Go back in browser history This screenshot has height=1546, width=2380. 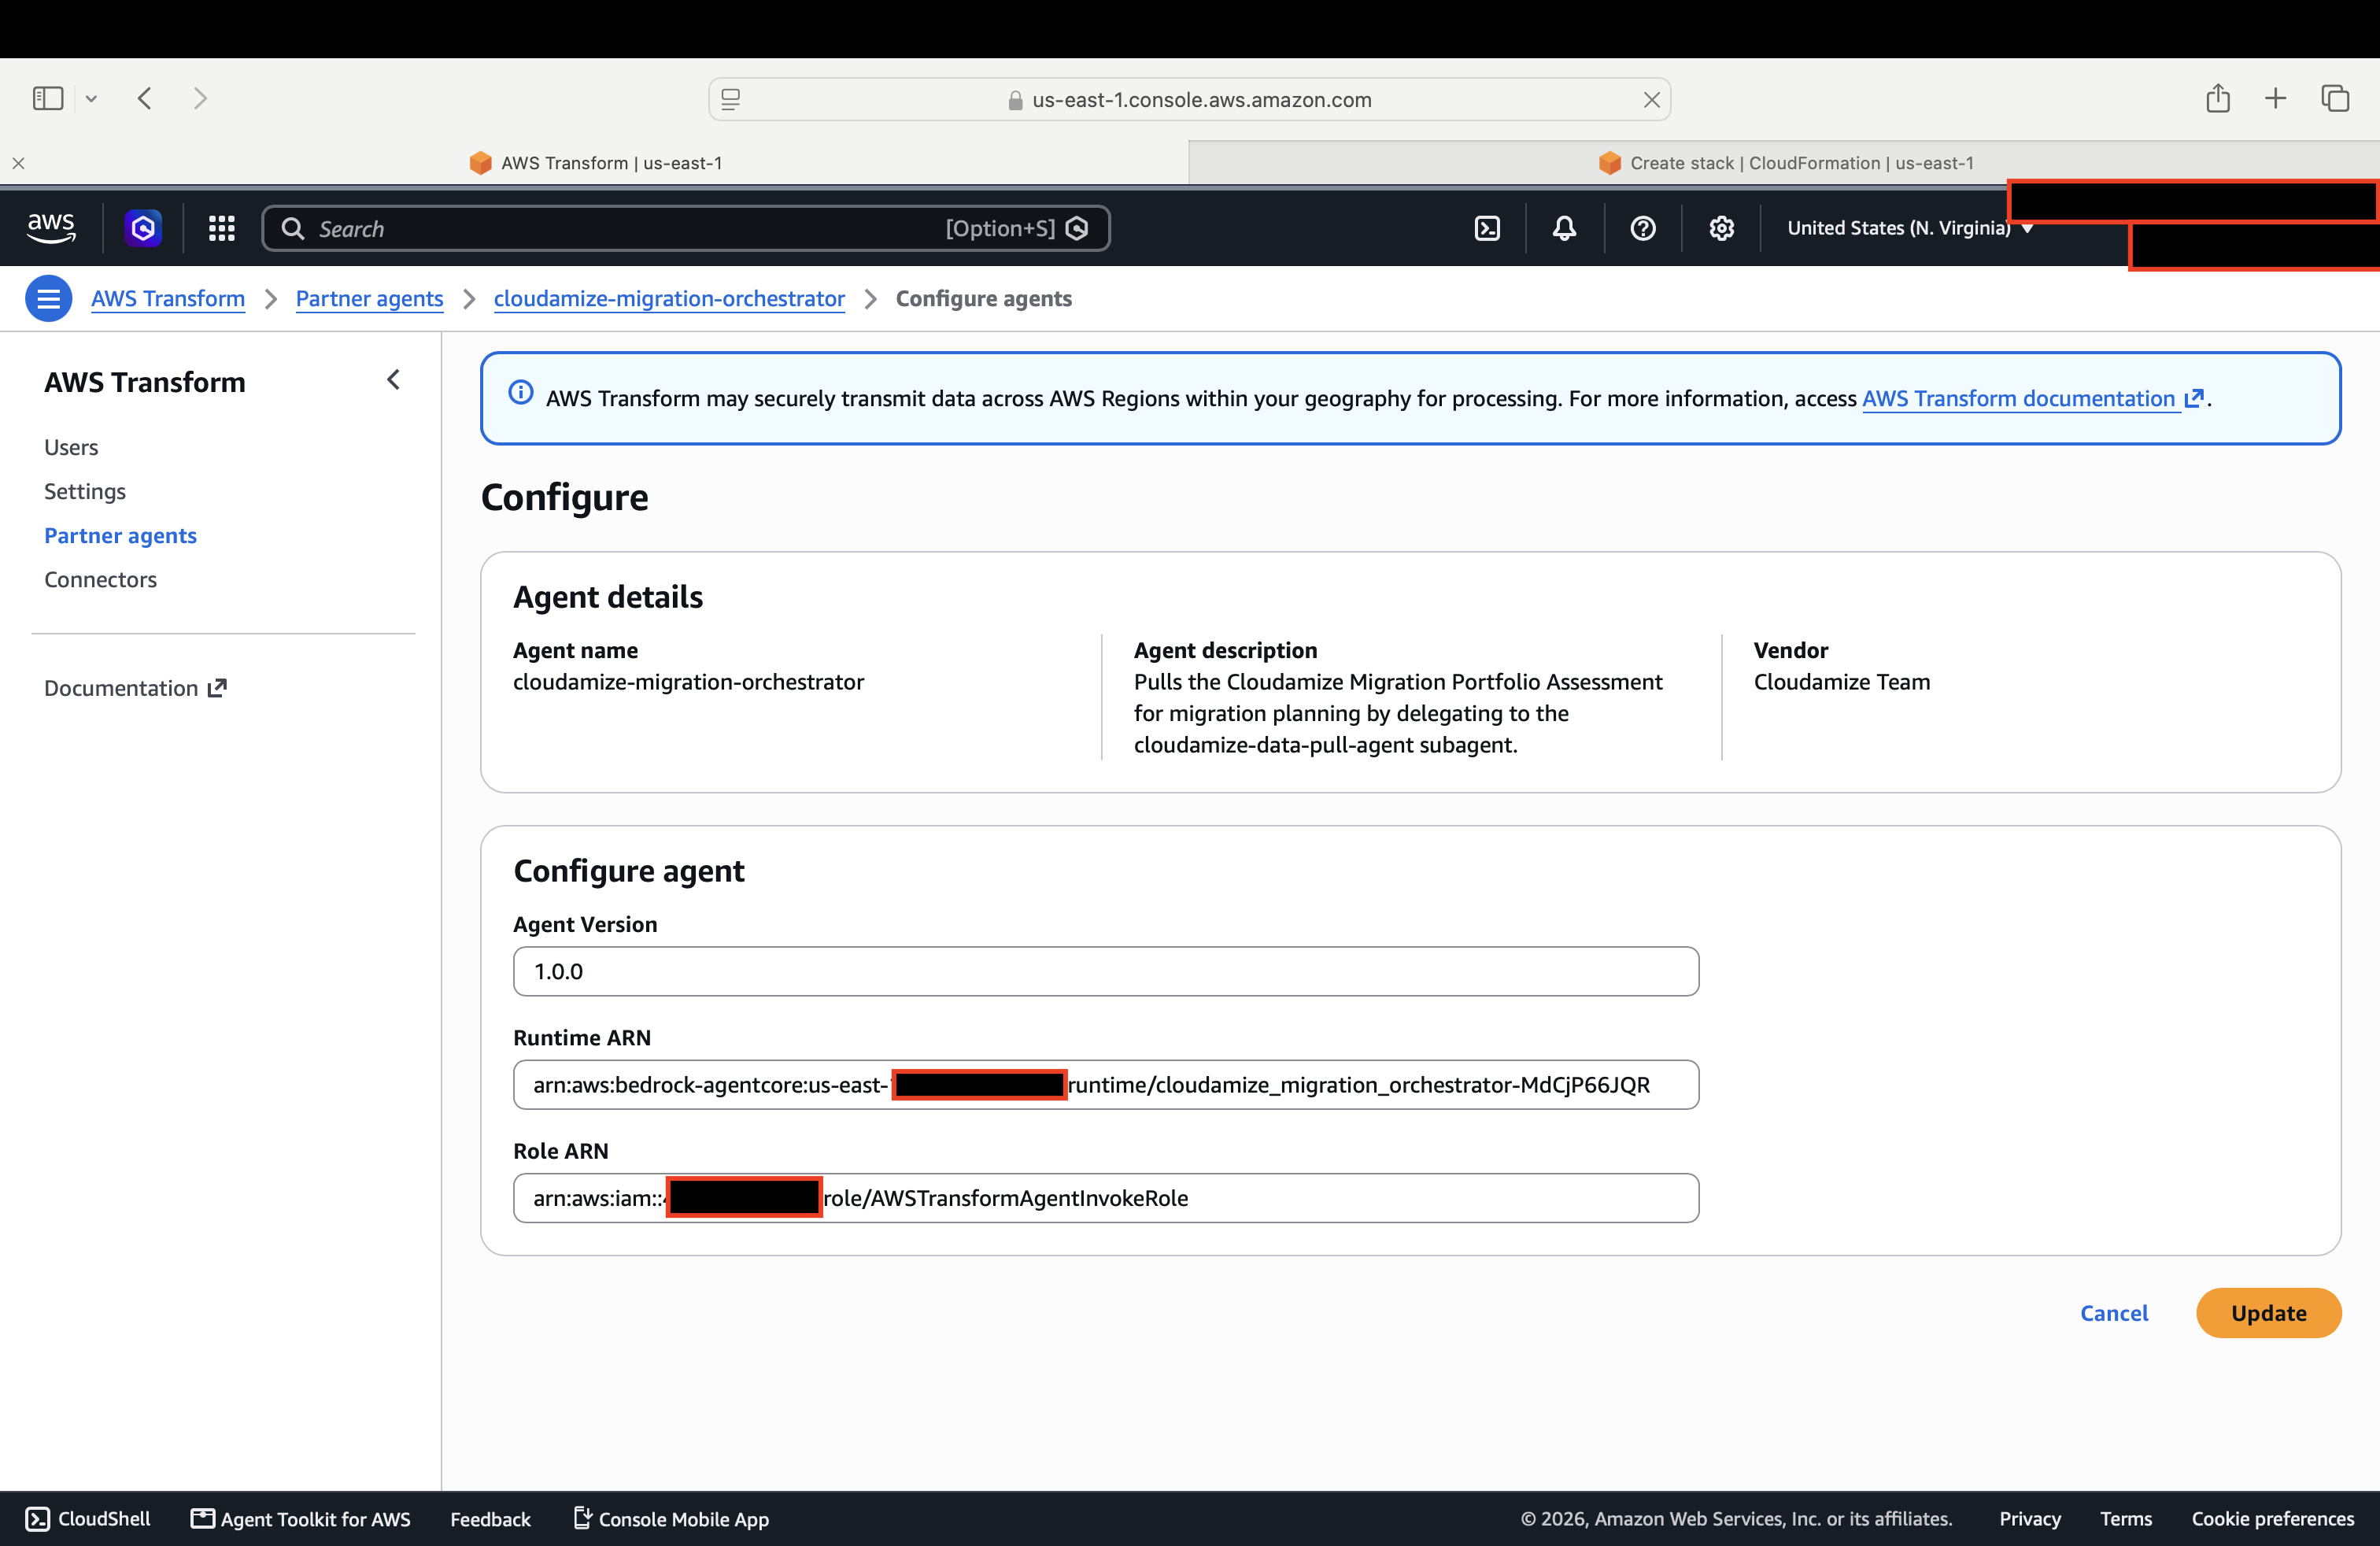point(145,98)
